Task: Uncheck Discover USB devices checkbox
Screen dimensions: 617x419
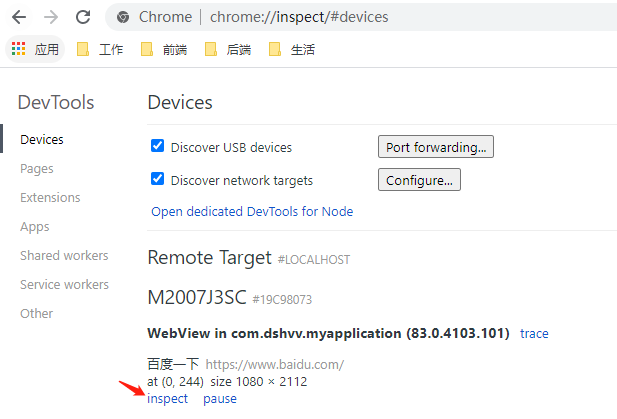Action: pos(157,146)
